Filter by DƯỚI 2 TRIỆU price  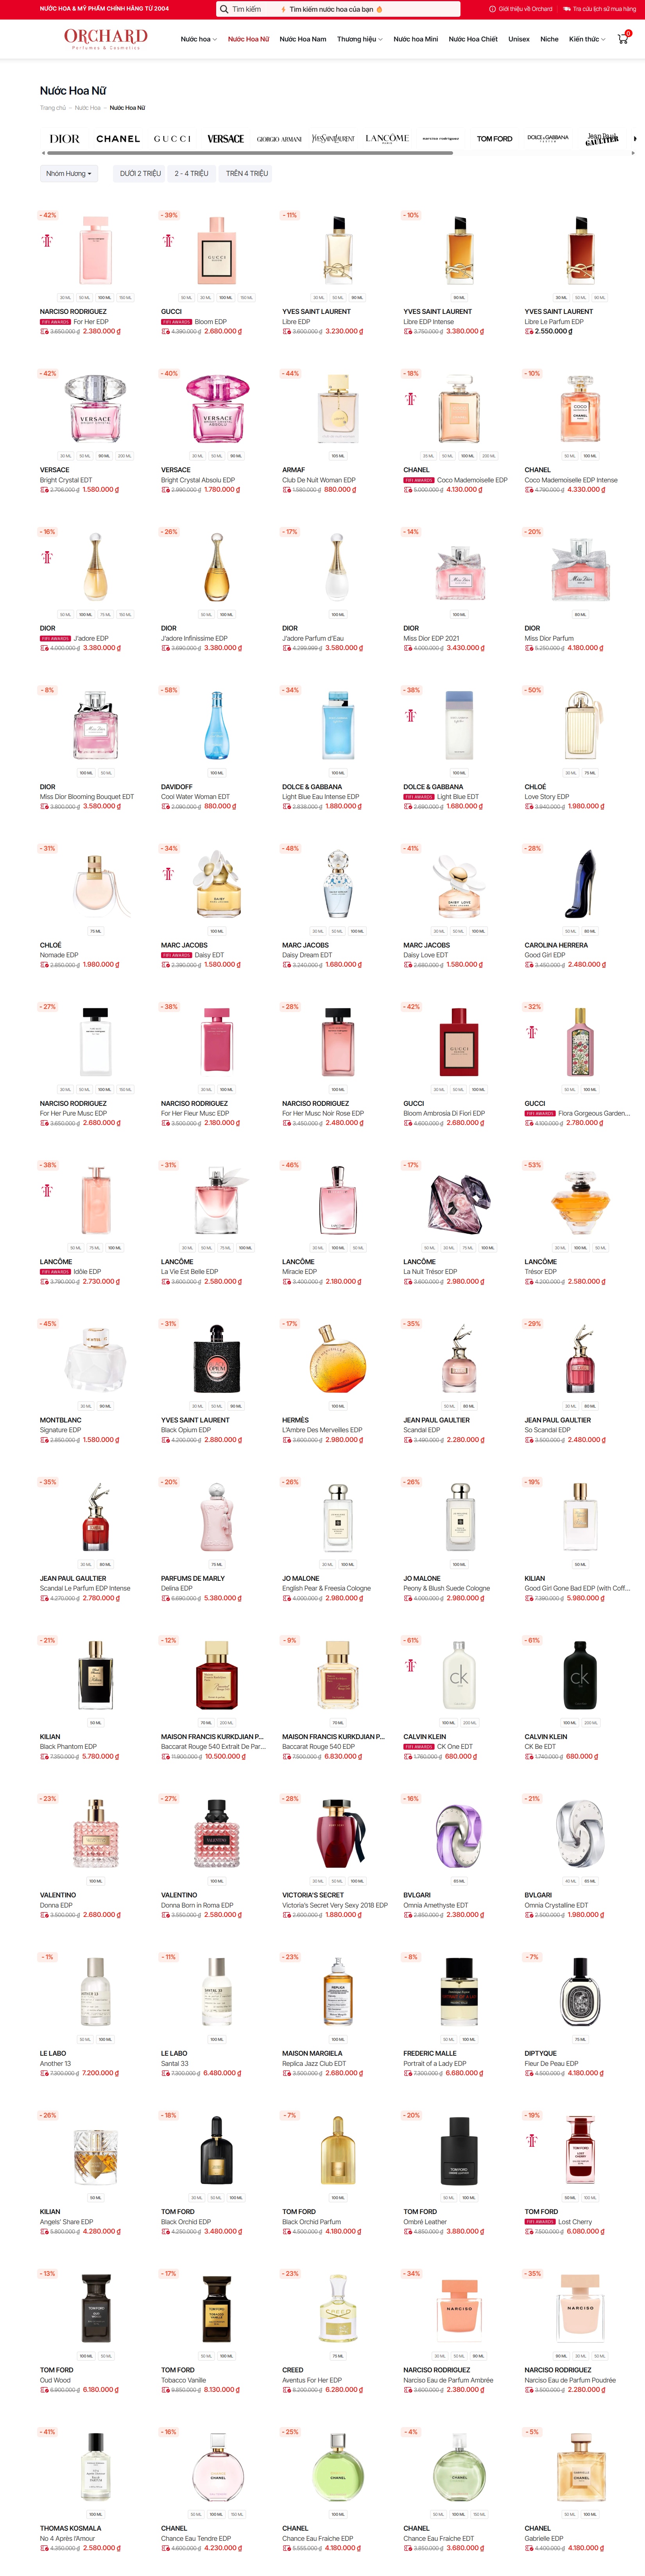[140, 173]
